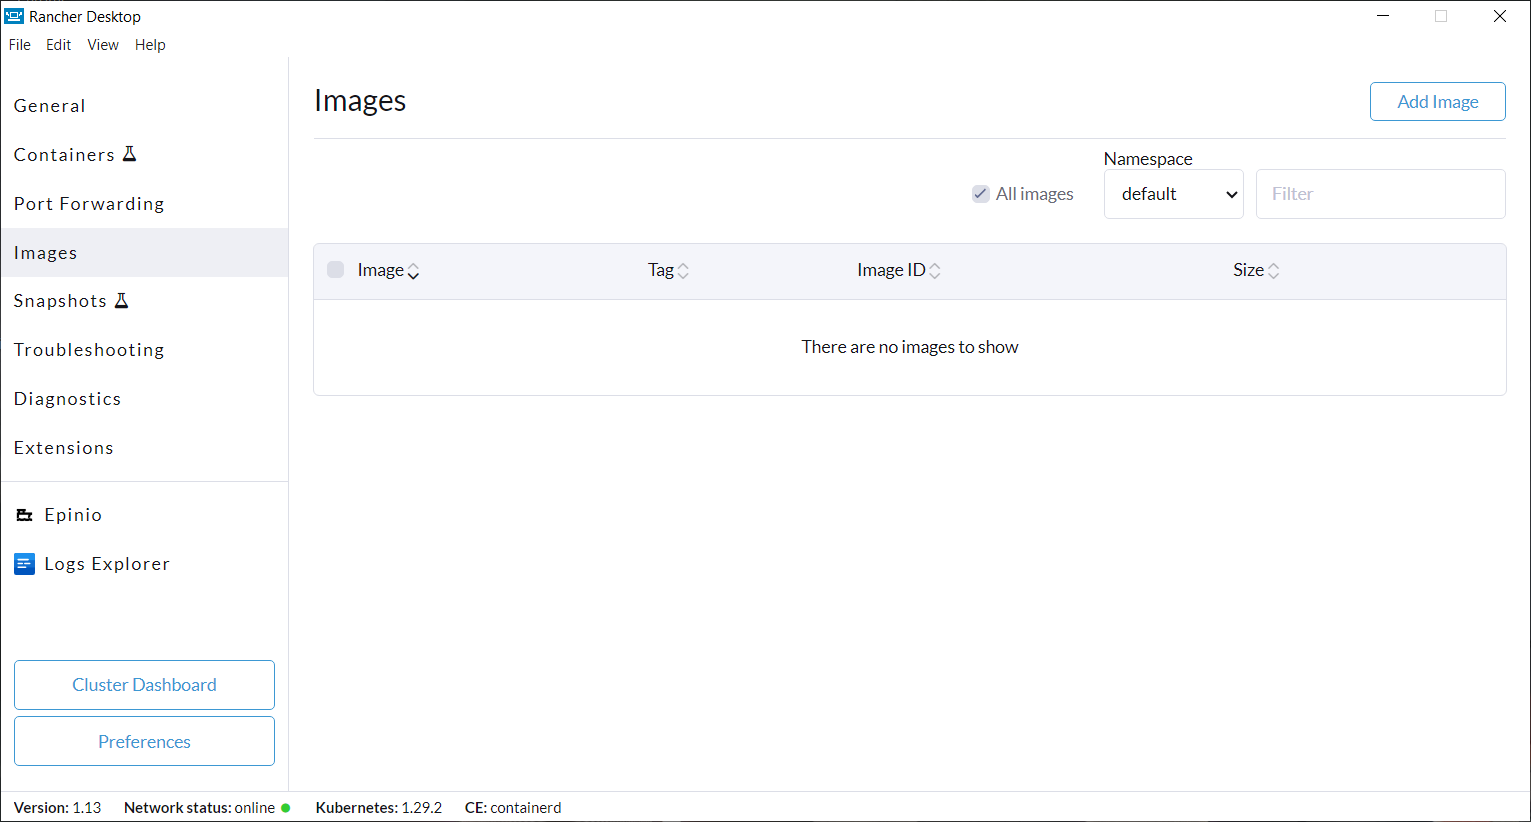Minimize the Rancher Desktop window
Image resolution: width=1531 pixels, height=822 pixels.
(x=1383, y=16)
